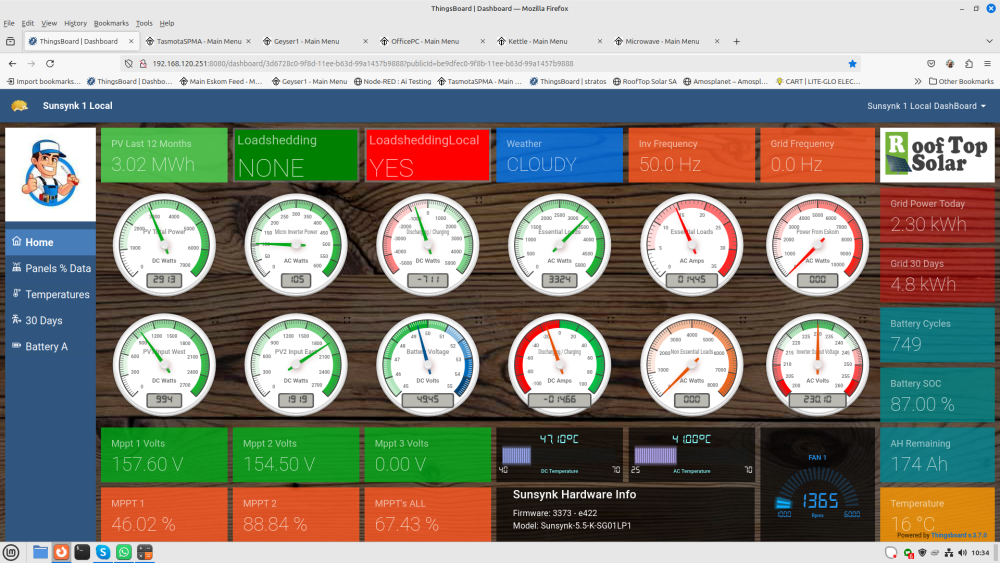The image size is (1000, 563).
Task: Expand Discharging / Charging DC Watts gauge fullscreen
Action: [478, 200]
